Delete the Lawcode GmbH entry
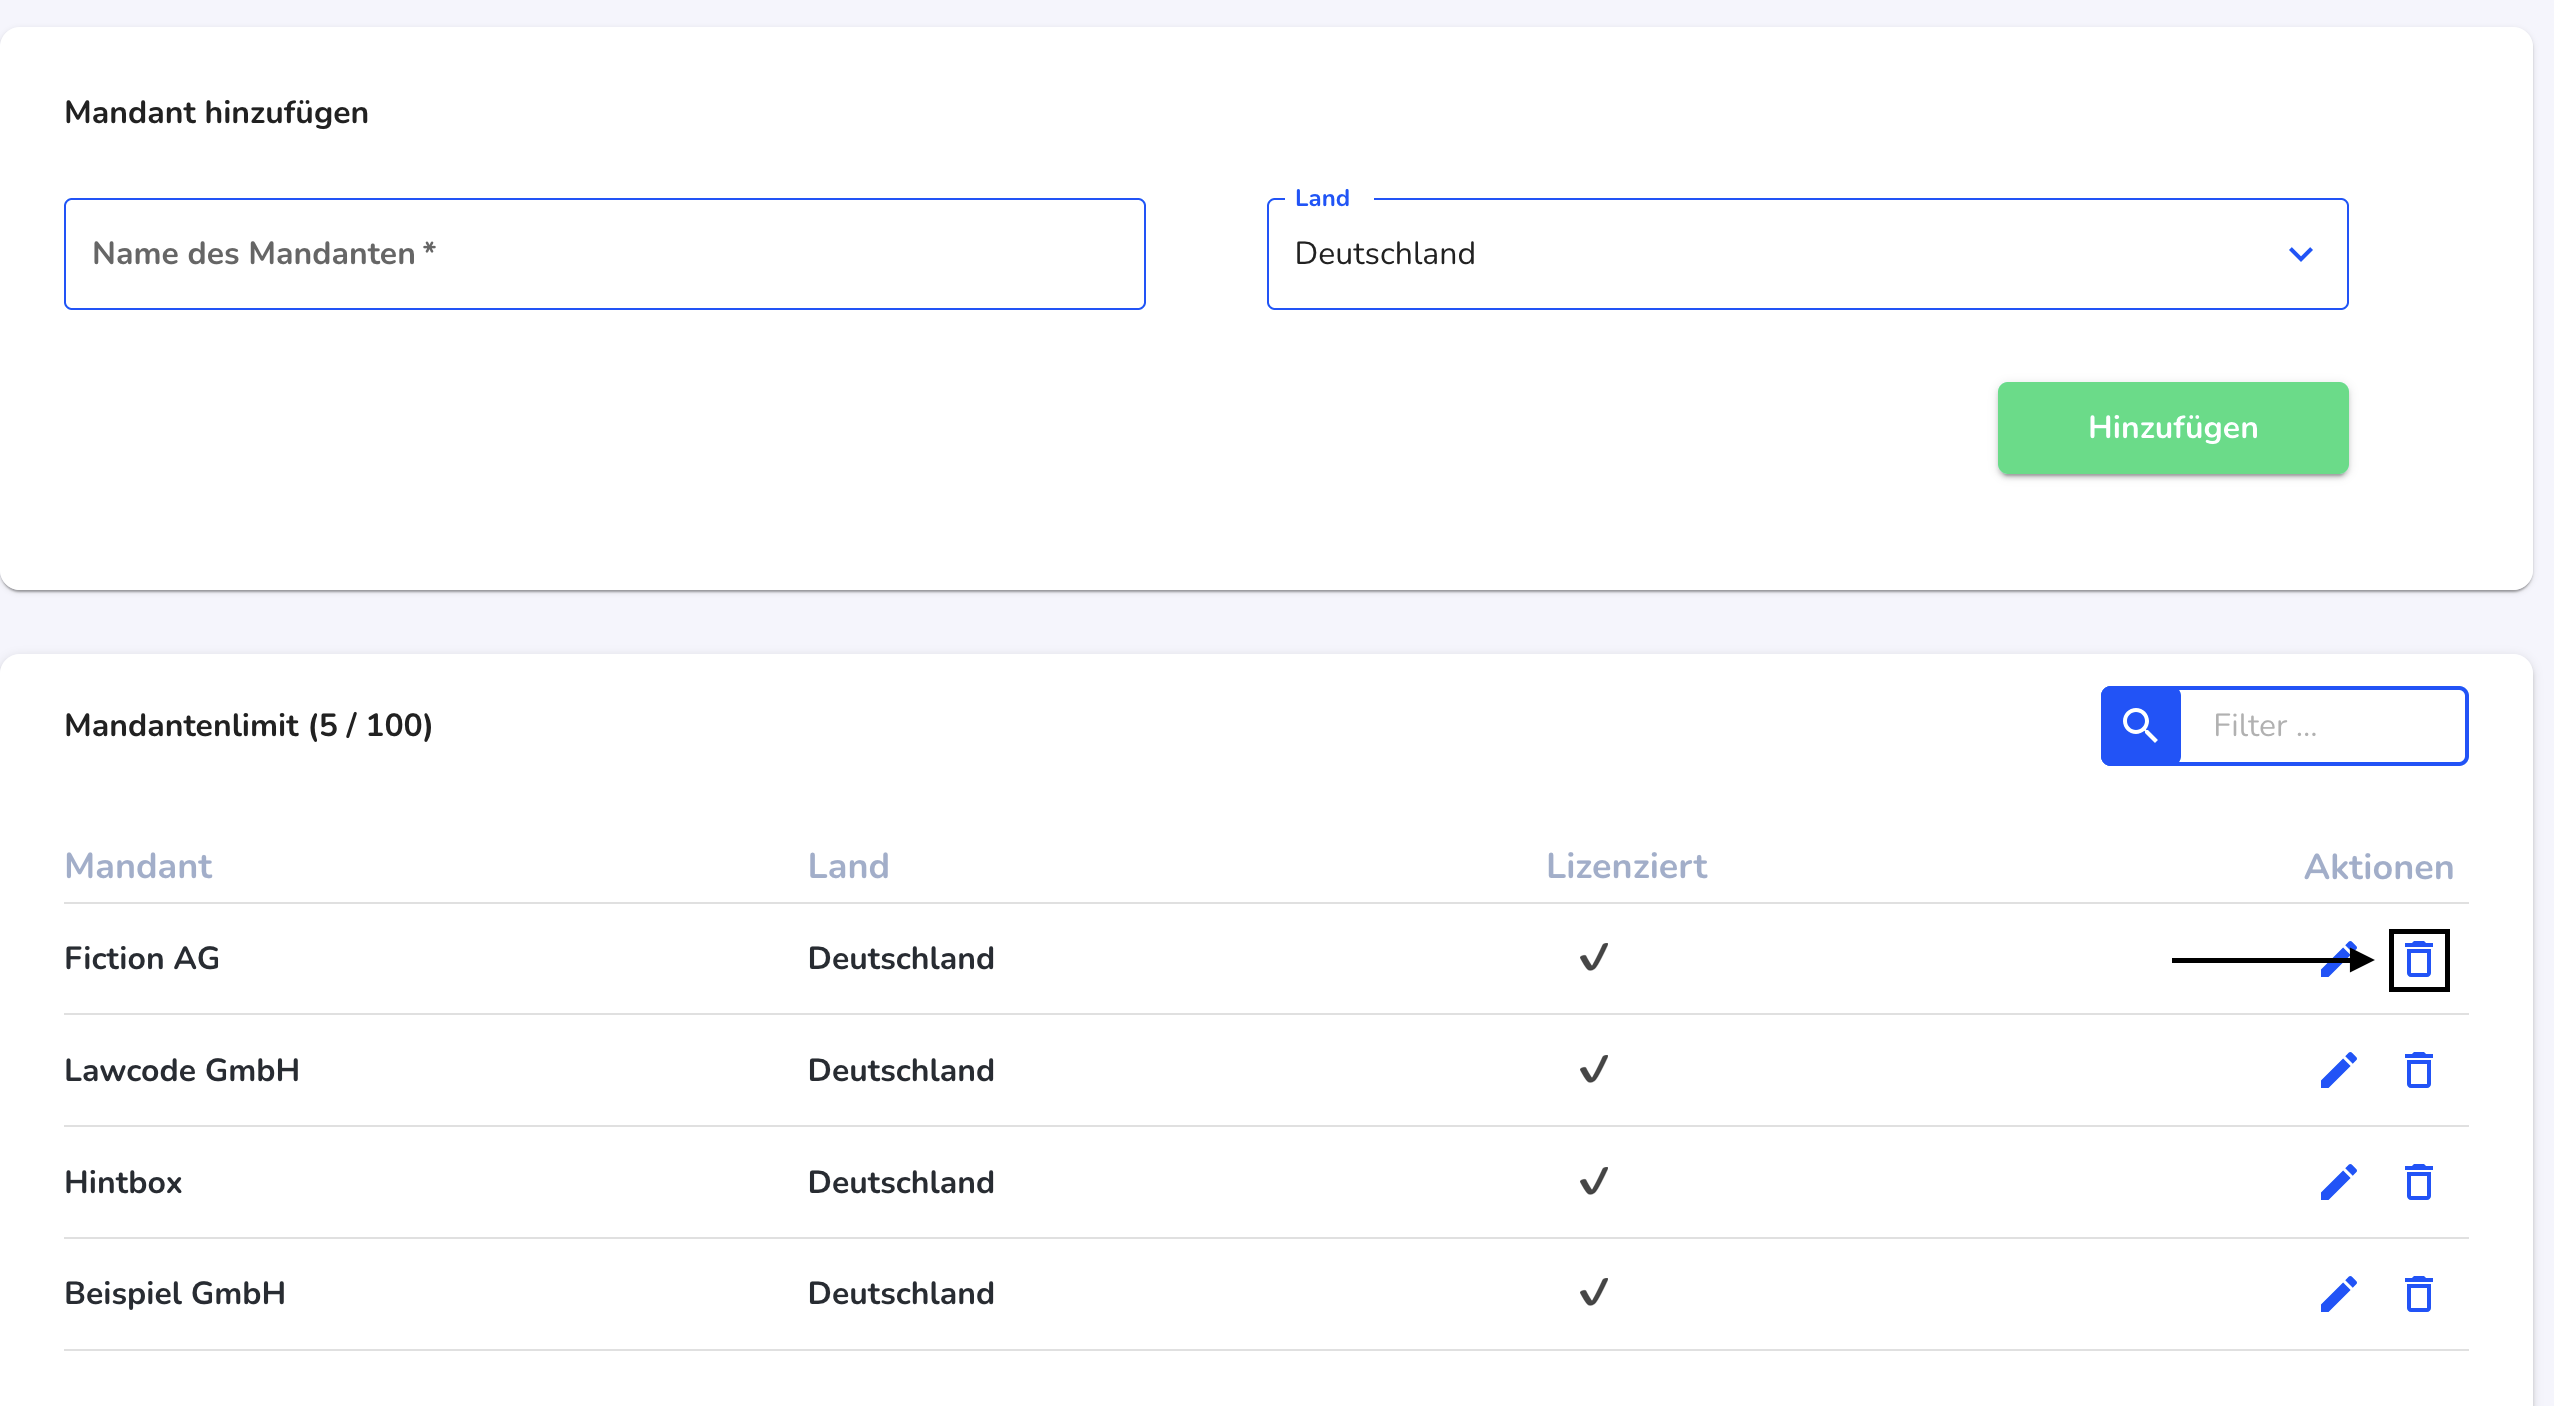Viewport: 2554px width, 1406px height. [x=2419, y=1070]
